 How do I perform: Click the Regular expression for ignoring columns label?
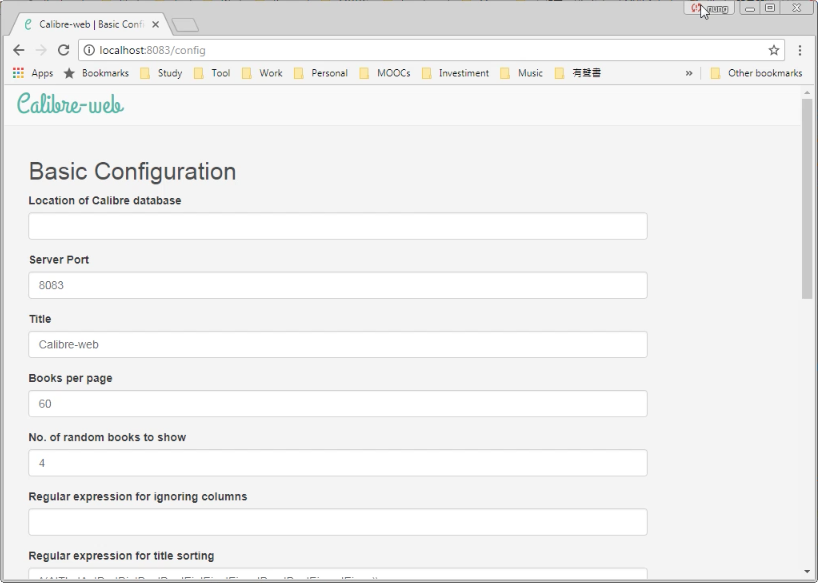pyautogui.click(x=138, y=496)
